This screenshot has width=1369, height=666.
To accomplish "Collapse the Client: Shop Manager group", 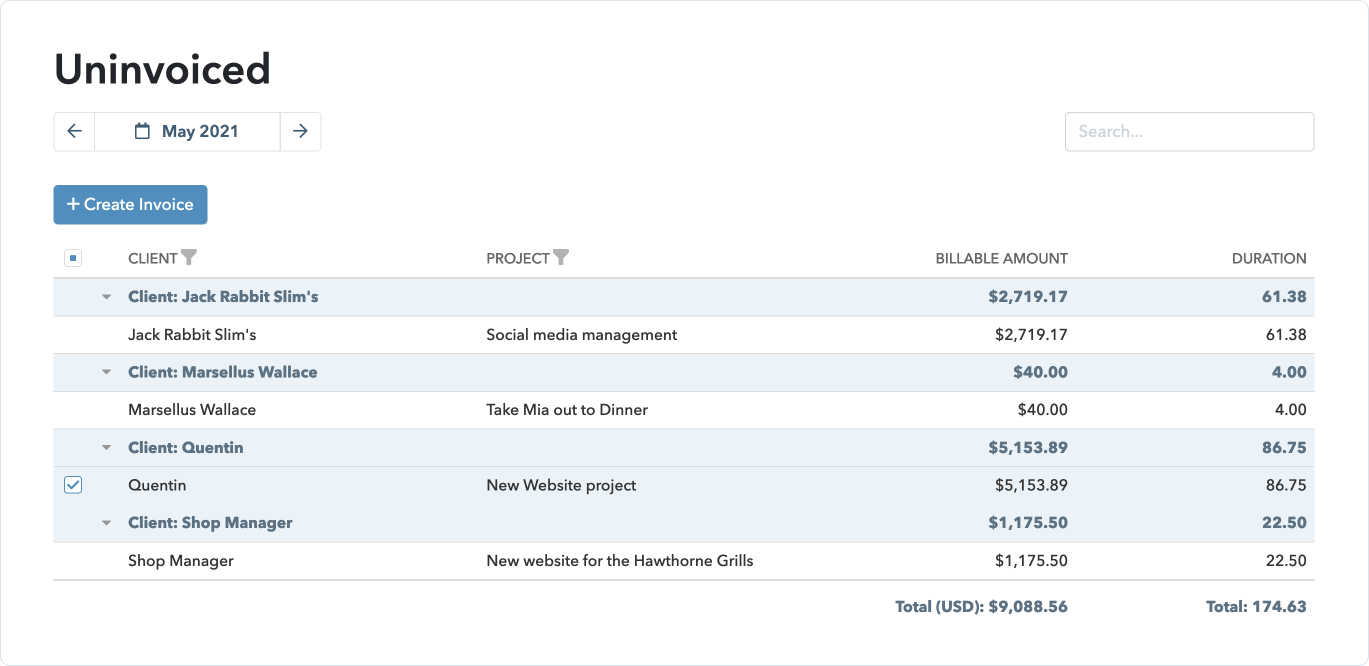I will click(106, 523).
